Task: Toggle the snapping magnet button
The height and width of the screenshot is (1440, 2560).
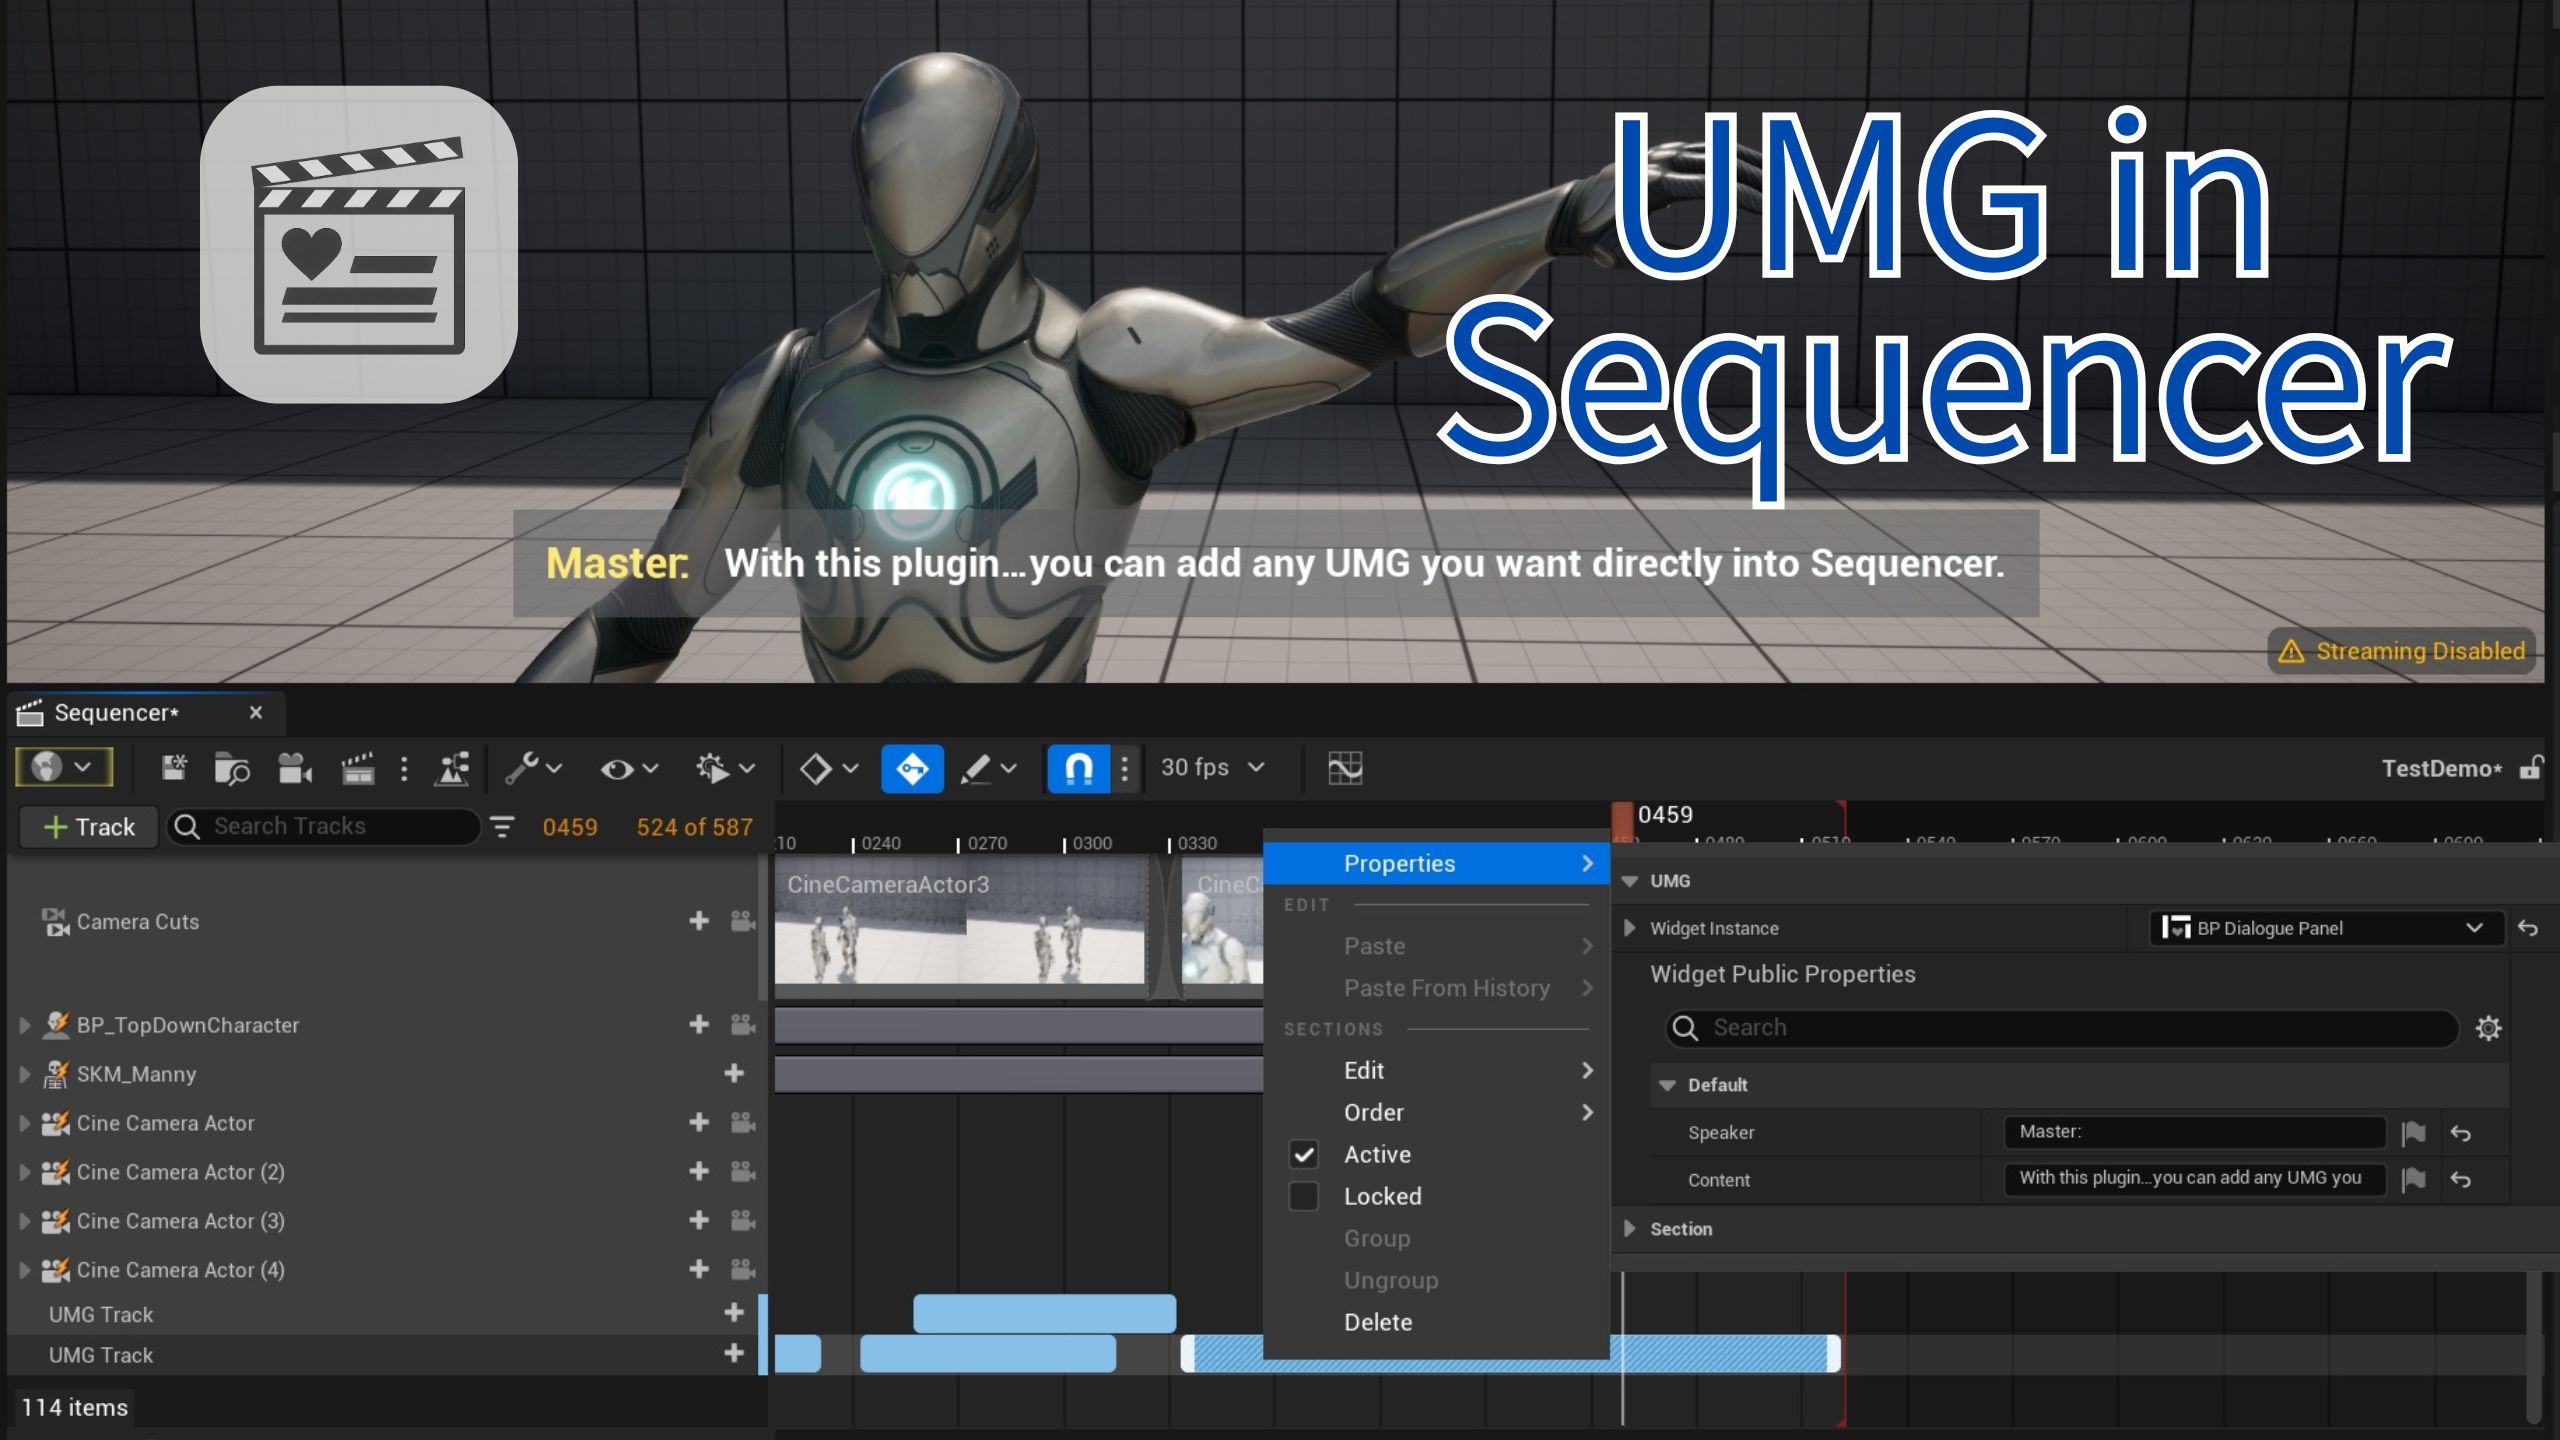Action: (x=1078, y=768)
